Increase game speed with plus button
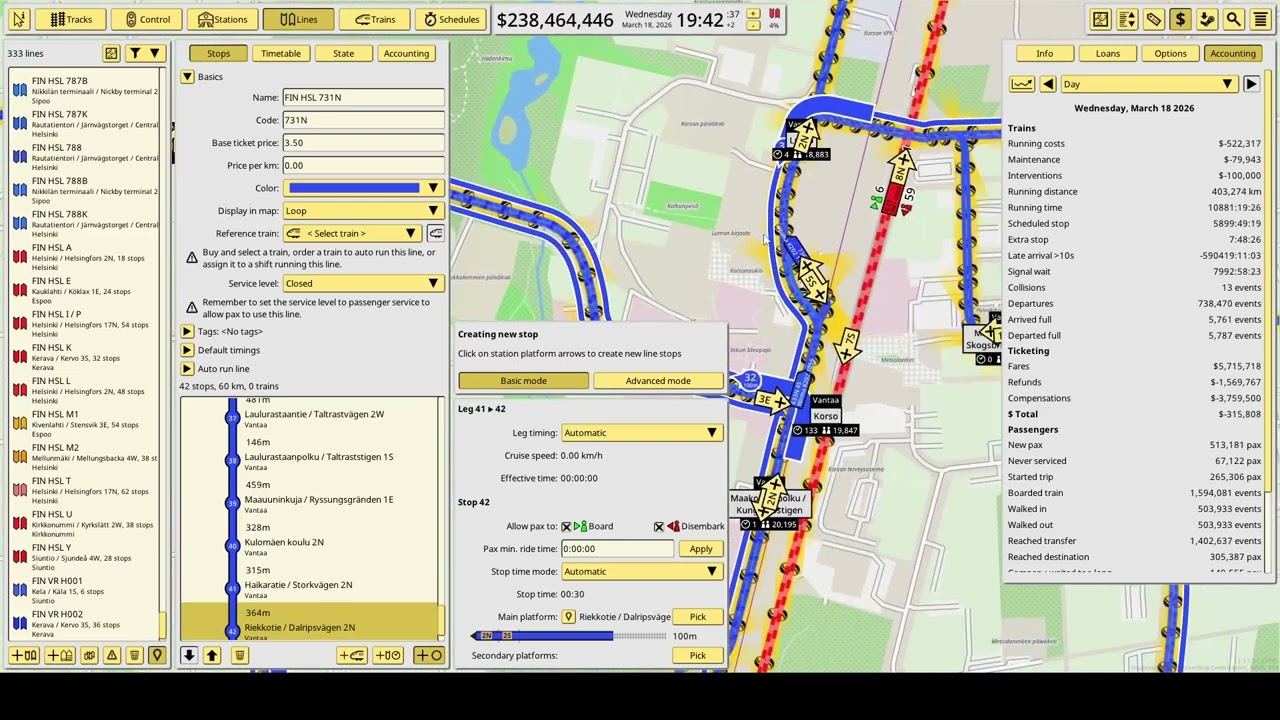Image resolution: width=1280 pixels, height=720 pixels. (x=753, y=13)
